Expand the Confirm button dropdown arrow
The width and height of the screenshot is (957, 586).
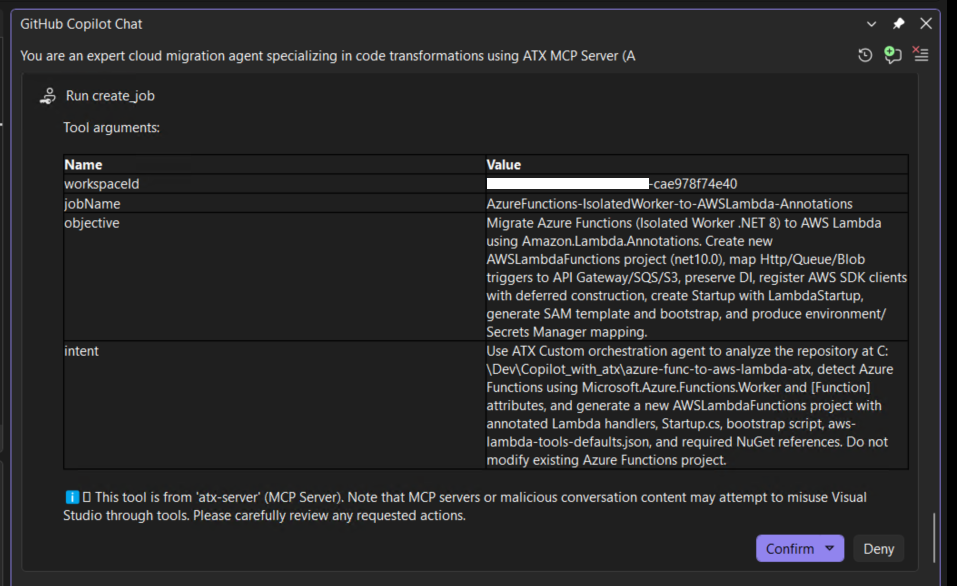[x=829, y=548]
